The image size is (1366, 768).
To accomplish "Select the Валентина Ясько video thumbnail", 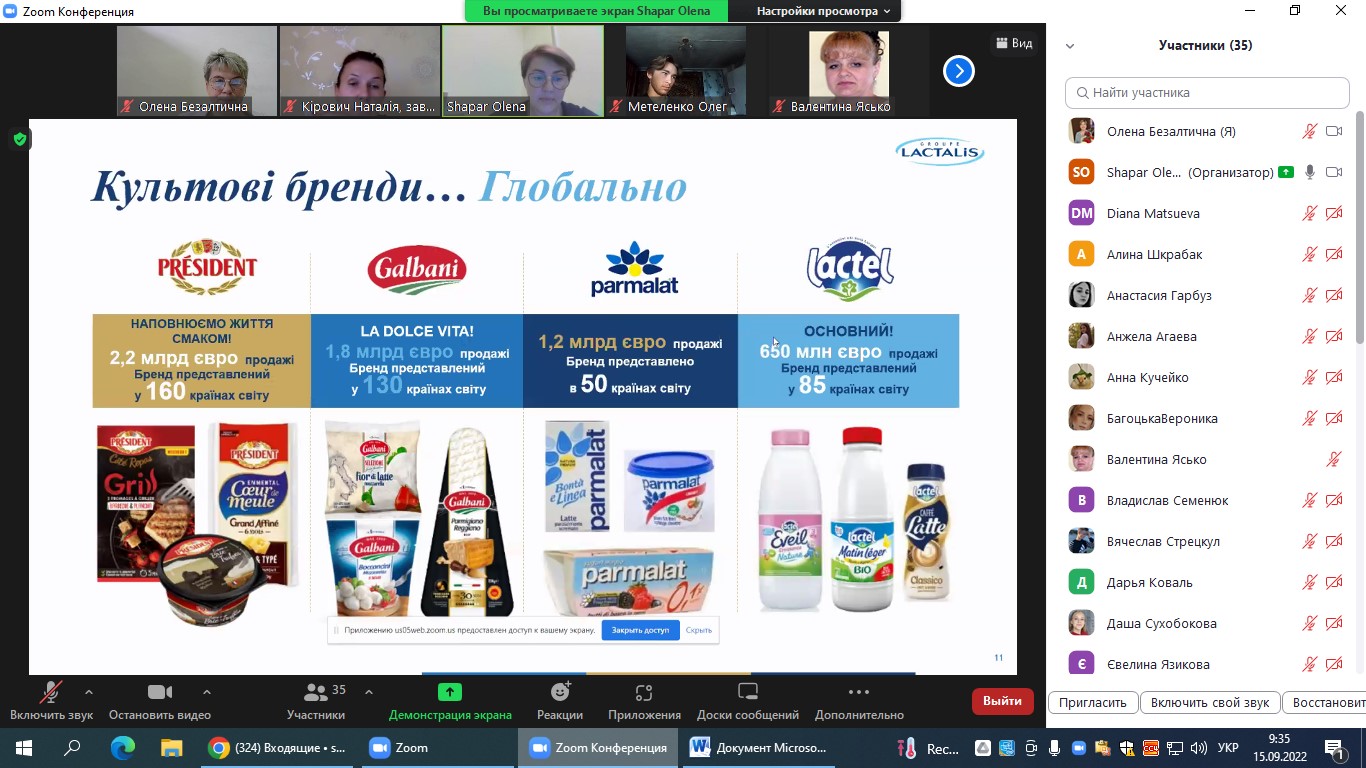I will [x=849, y=71].
